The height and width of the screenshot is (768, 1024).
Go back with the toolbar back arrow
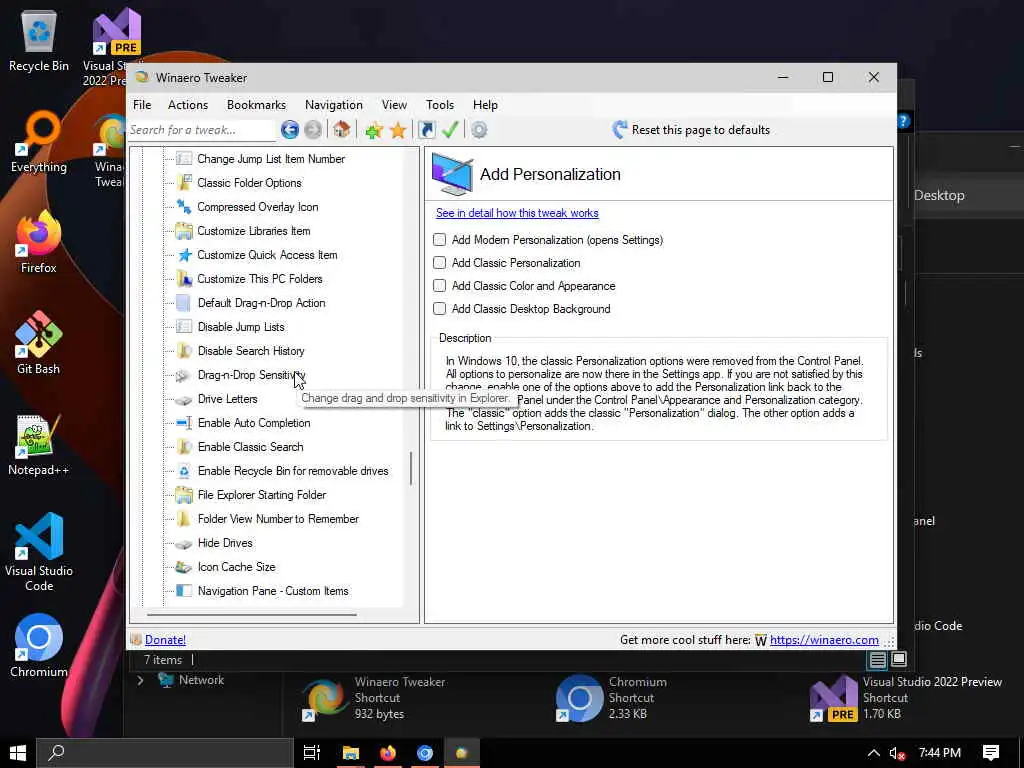pos(290,130)
